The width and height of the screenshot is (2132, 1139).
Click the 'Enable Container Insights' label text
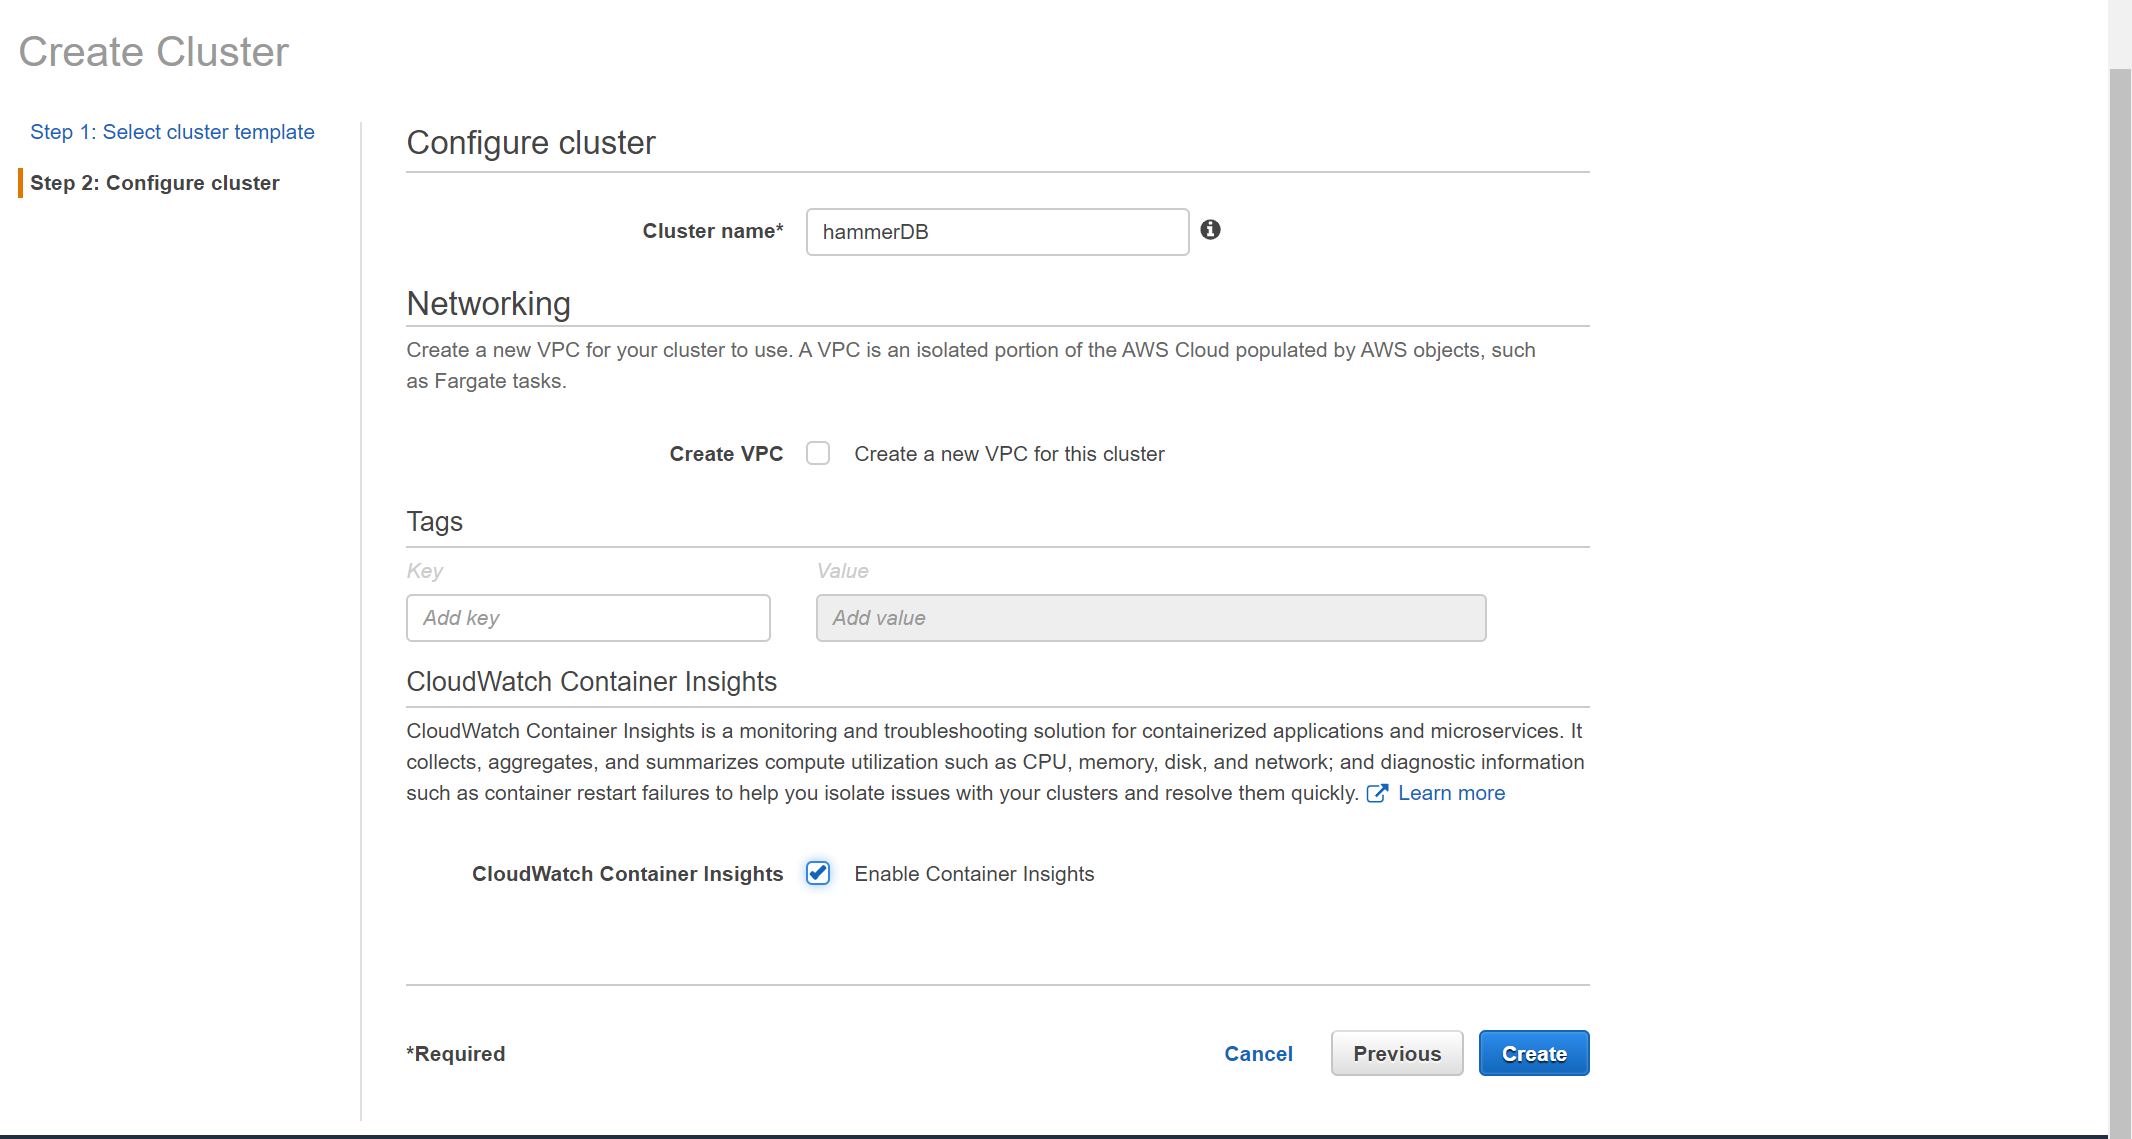point(974,874)
